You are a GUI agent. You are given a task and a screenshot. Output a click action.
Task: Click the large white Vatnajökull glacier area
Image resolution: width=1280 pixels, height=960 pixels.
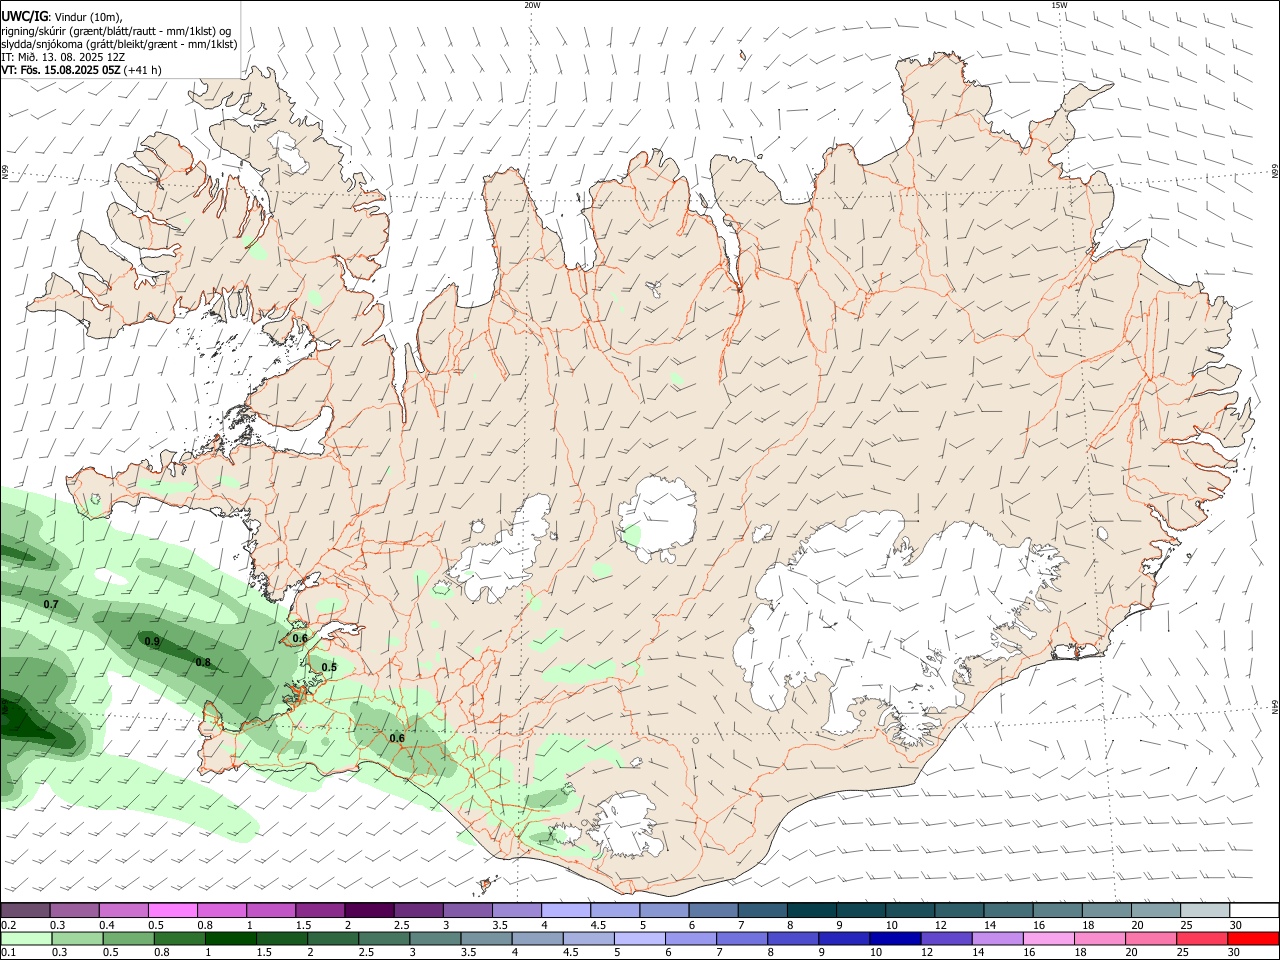[x=890, y=620]
